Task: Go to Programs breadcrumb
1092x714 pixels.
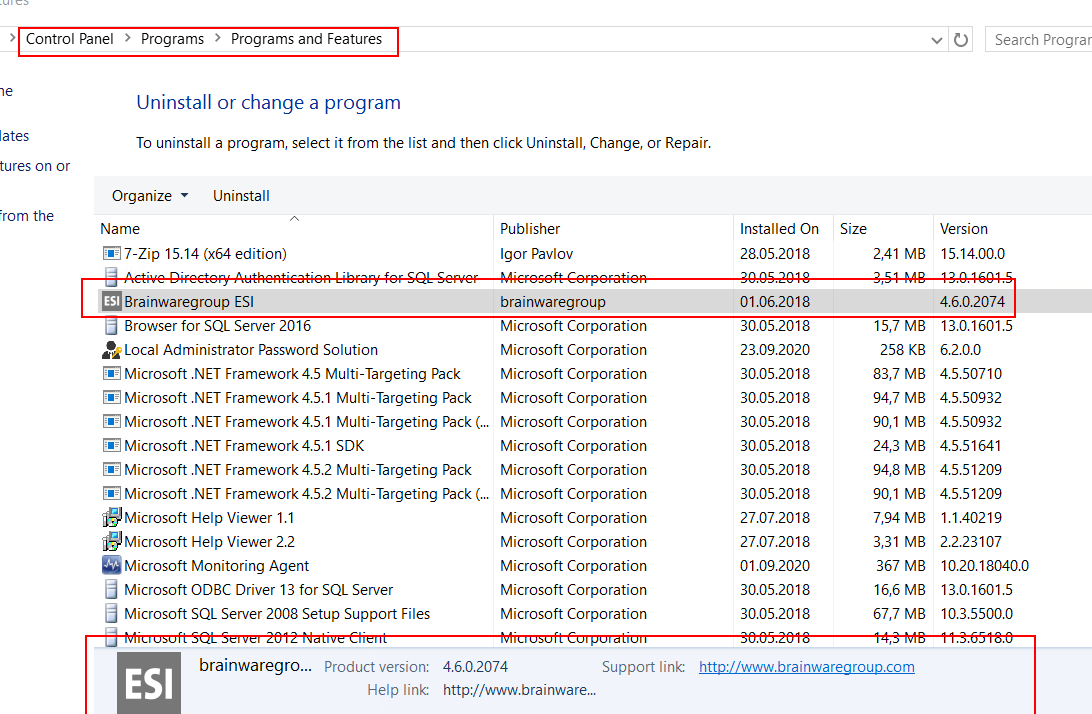Action: click(172, 39)
